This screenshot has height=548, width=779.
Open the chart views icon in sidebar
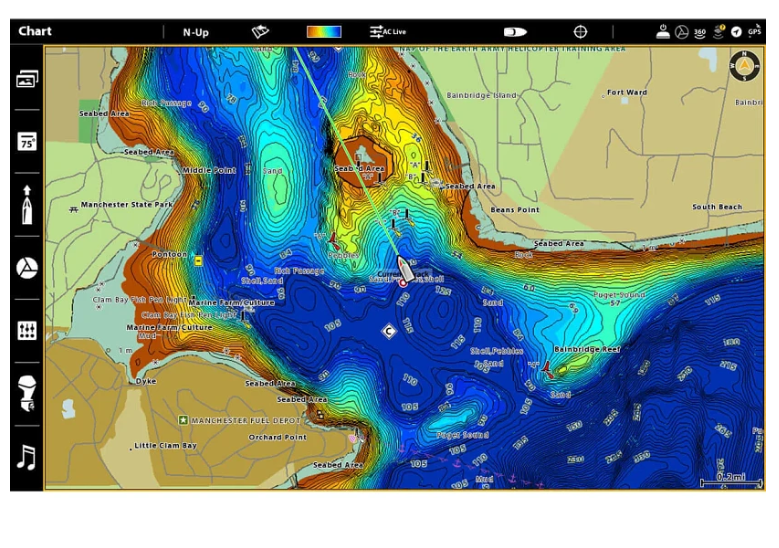[x=27, y=79]
